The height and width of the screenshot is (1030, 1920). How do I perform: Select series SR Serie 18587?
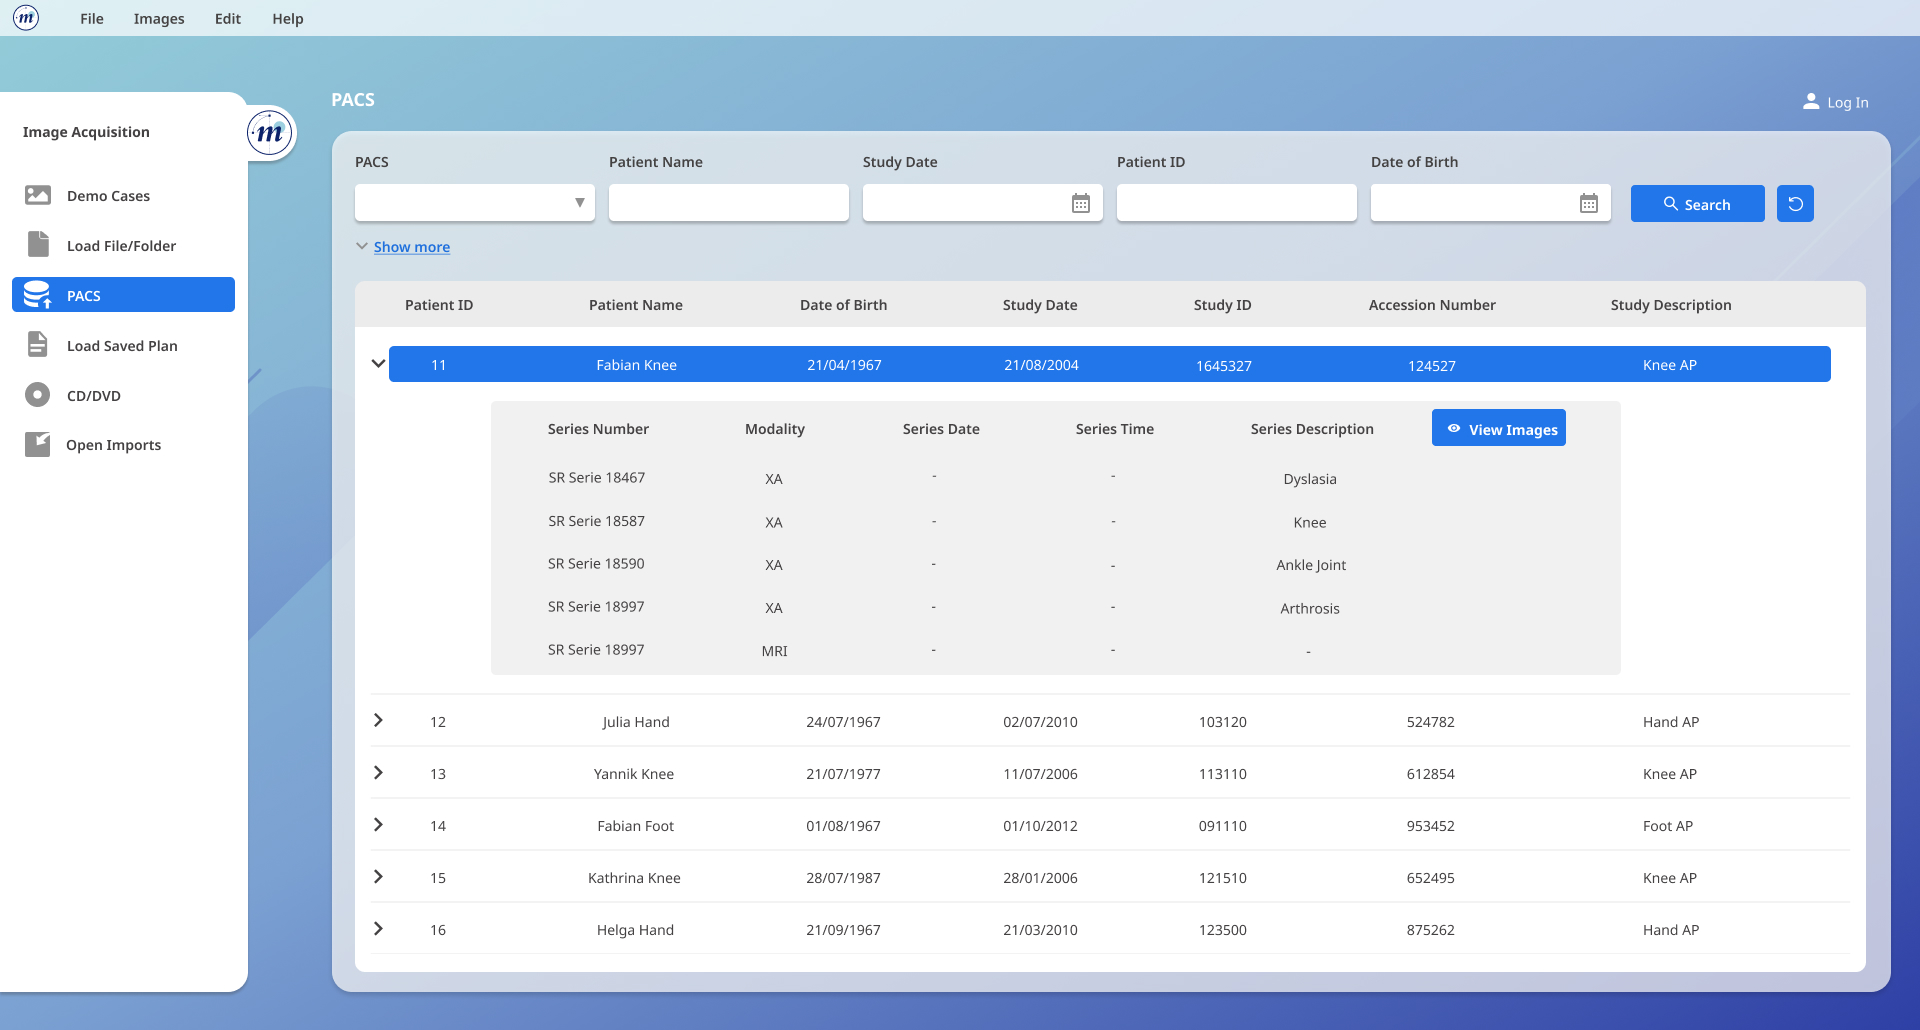pos(596,521)
